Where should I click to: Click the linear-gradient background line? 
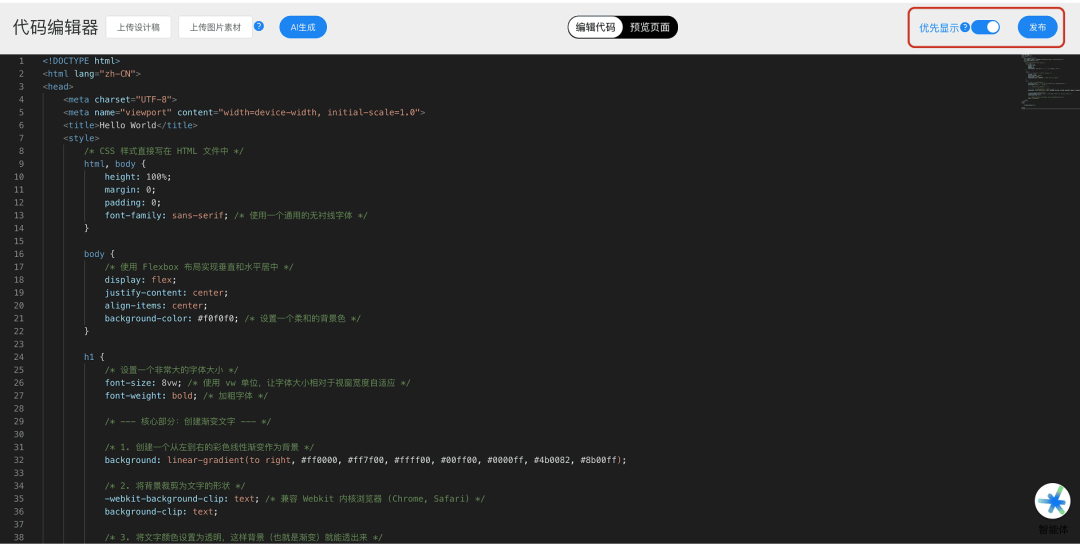tap(366, 459)
